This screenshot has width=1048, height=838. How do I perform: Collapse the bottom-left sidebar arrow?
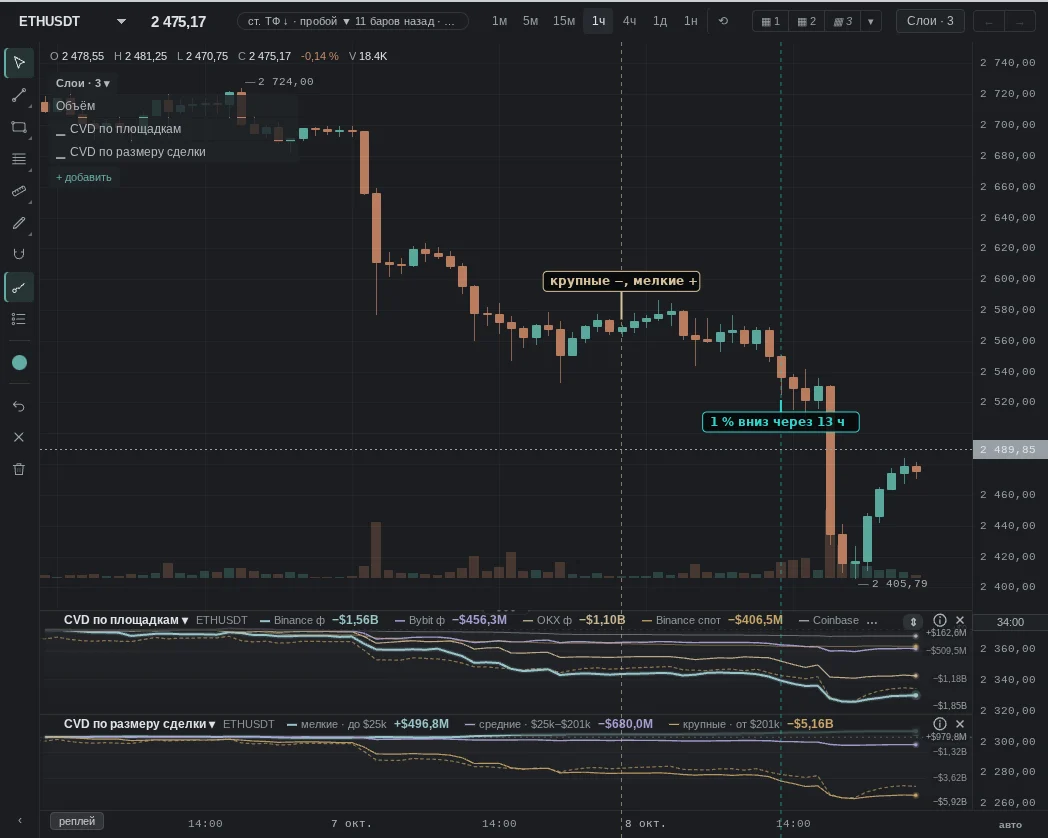[x=19, y=820]
